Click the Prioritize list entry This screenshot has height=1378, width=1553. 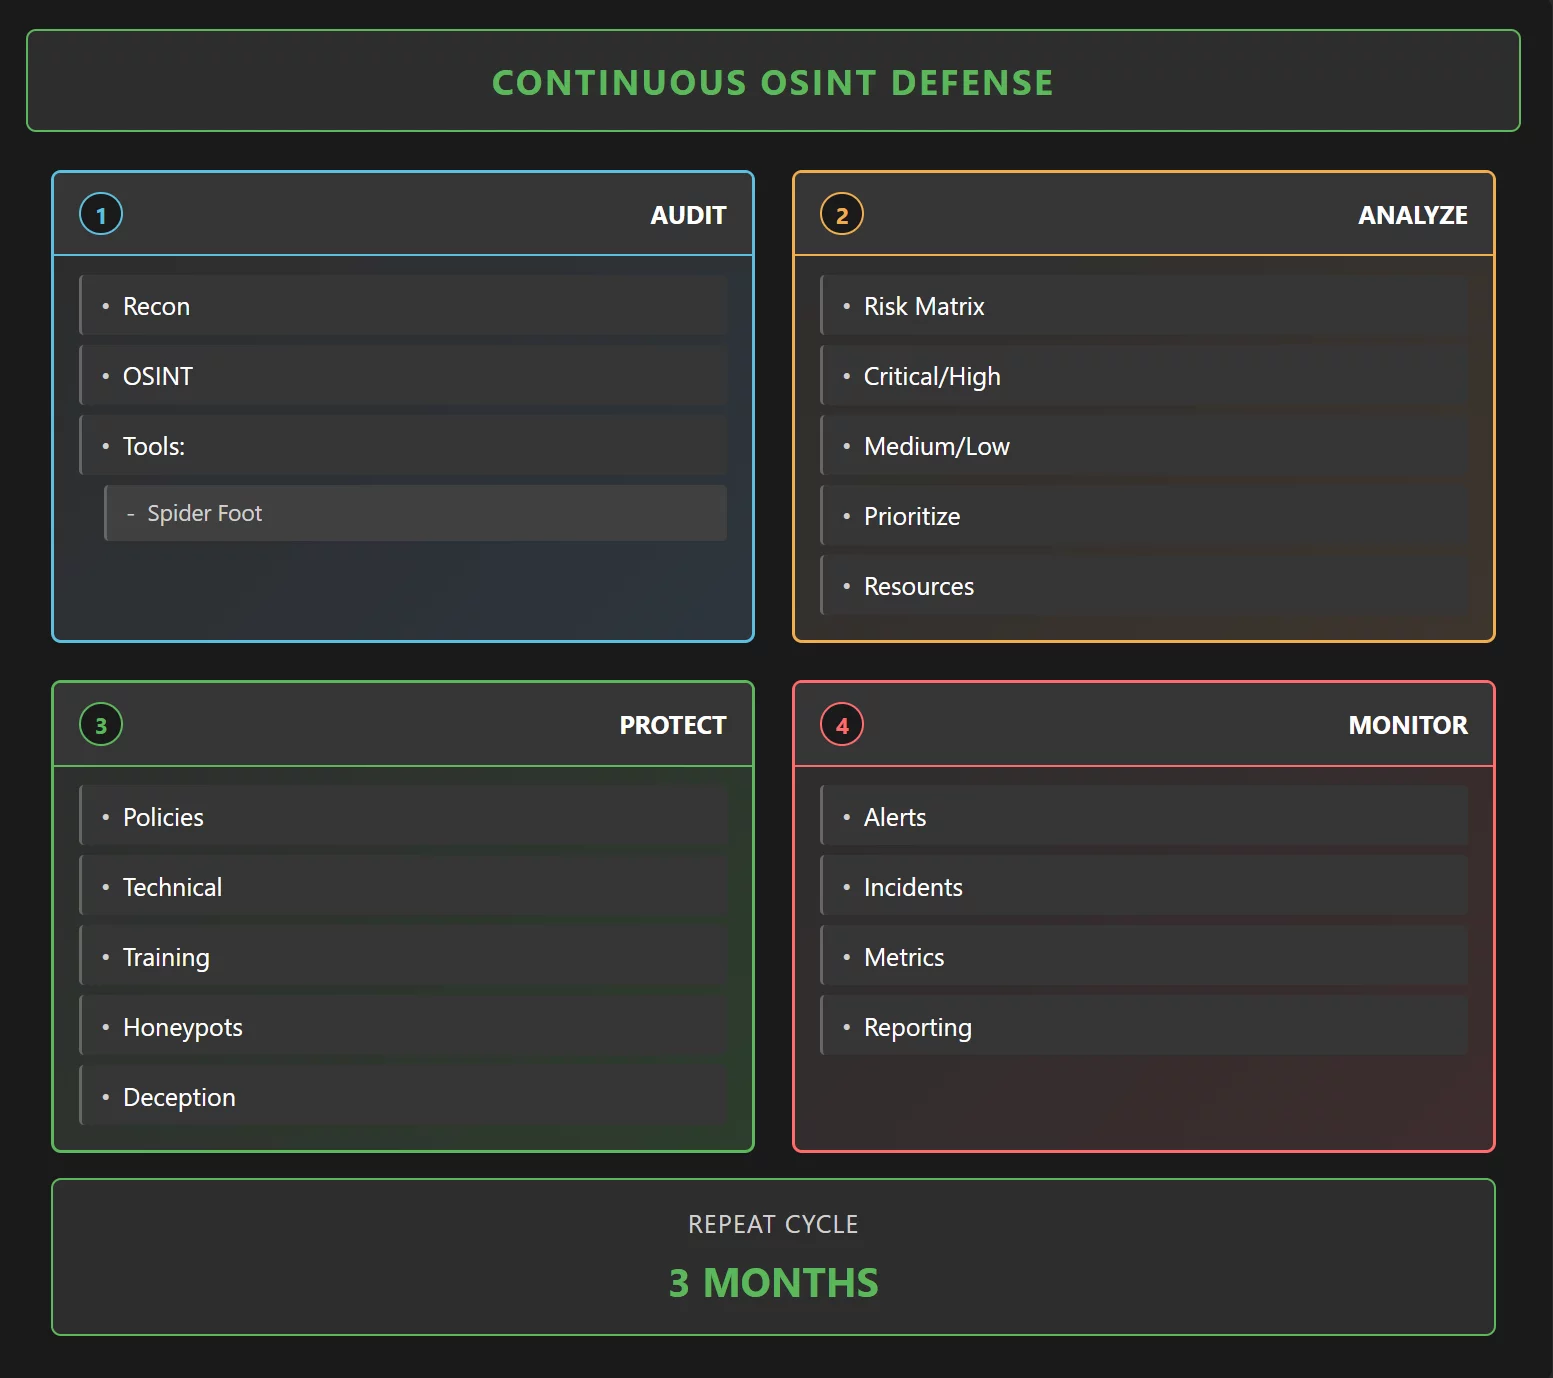(x=912, y=516)
